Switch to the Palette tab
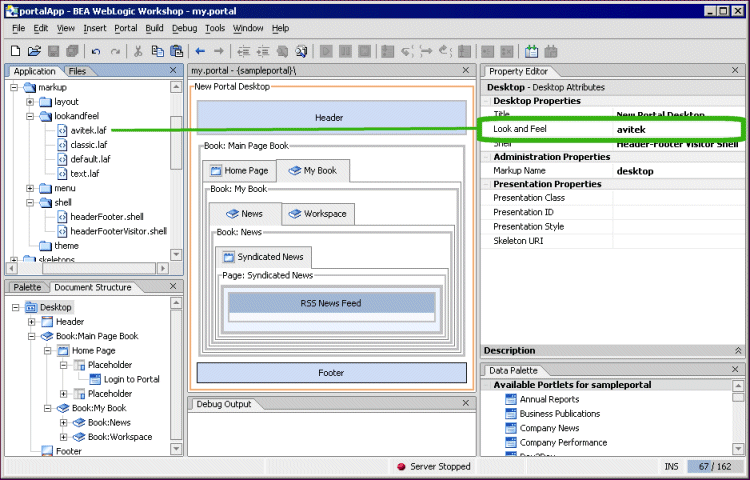 coord(27,287)
